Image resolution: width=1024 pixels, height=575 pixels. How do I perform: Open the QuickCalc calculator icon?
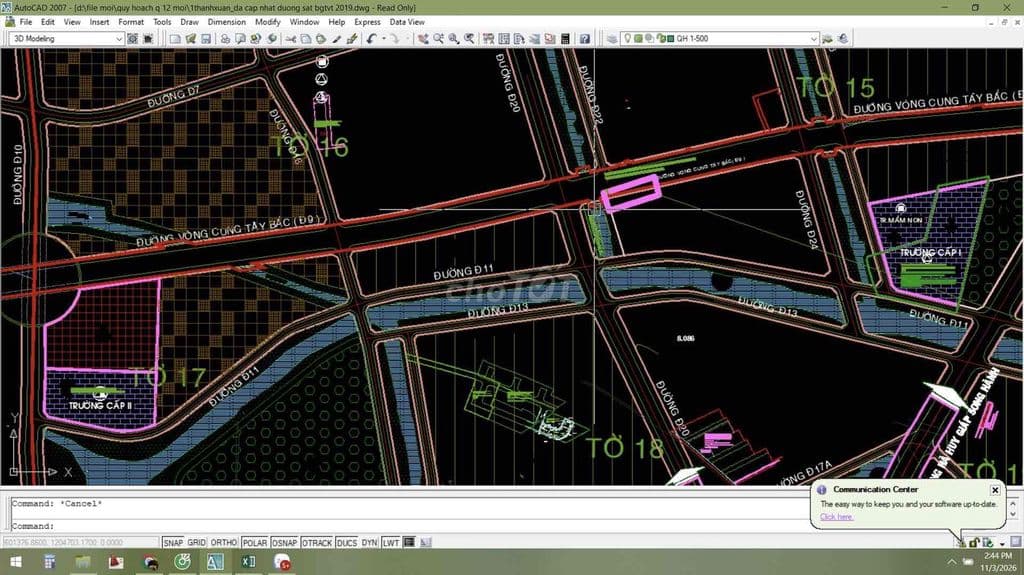tap(565, 39)
